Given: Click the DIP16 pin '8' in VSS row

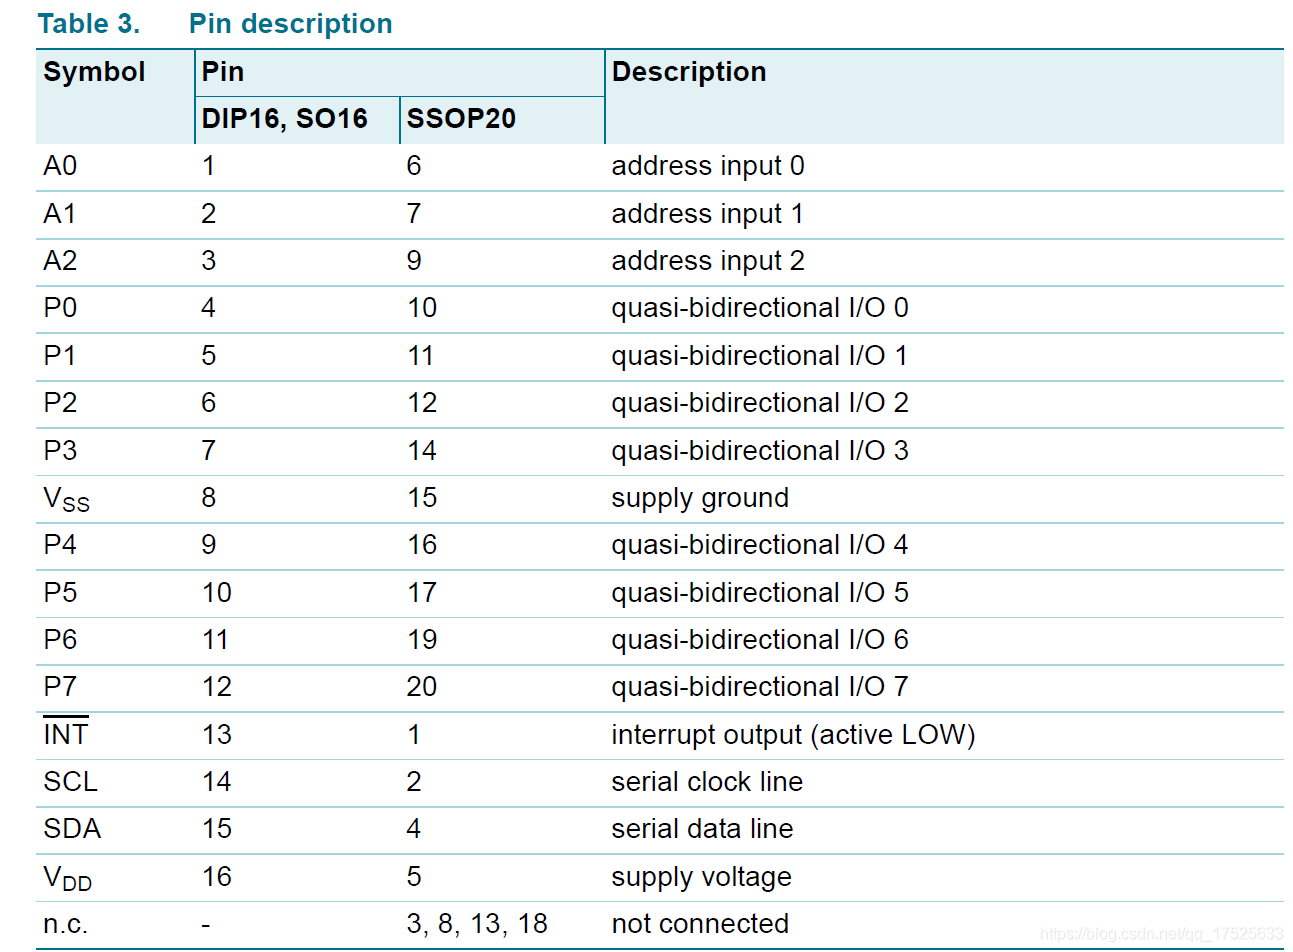Looking at the screenshot, I should pyautogui.click(x=209, y=498).
